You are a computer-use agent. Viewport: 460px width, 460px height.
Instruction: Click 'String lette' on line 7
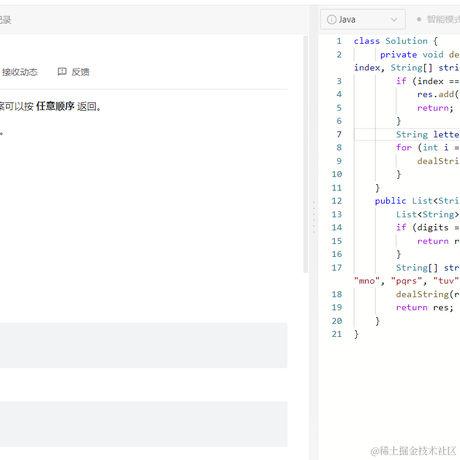point(427,134)
